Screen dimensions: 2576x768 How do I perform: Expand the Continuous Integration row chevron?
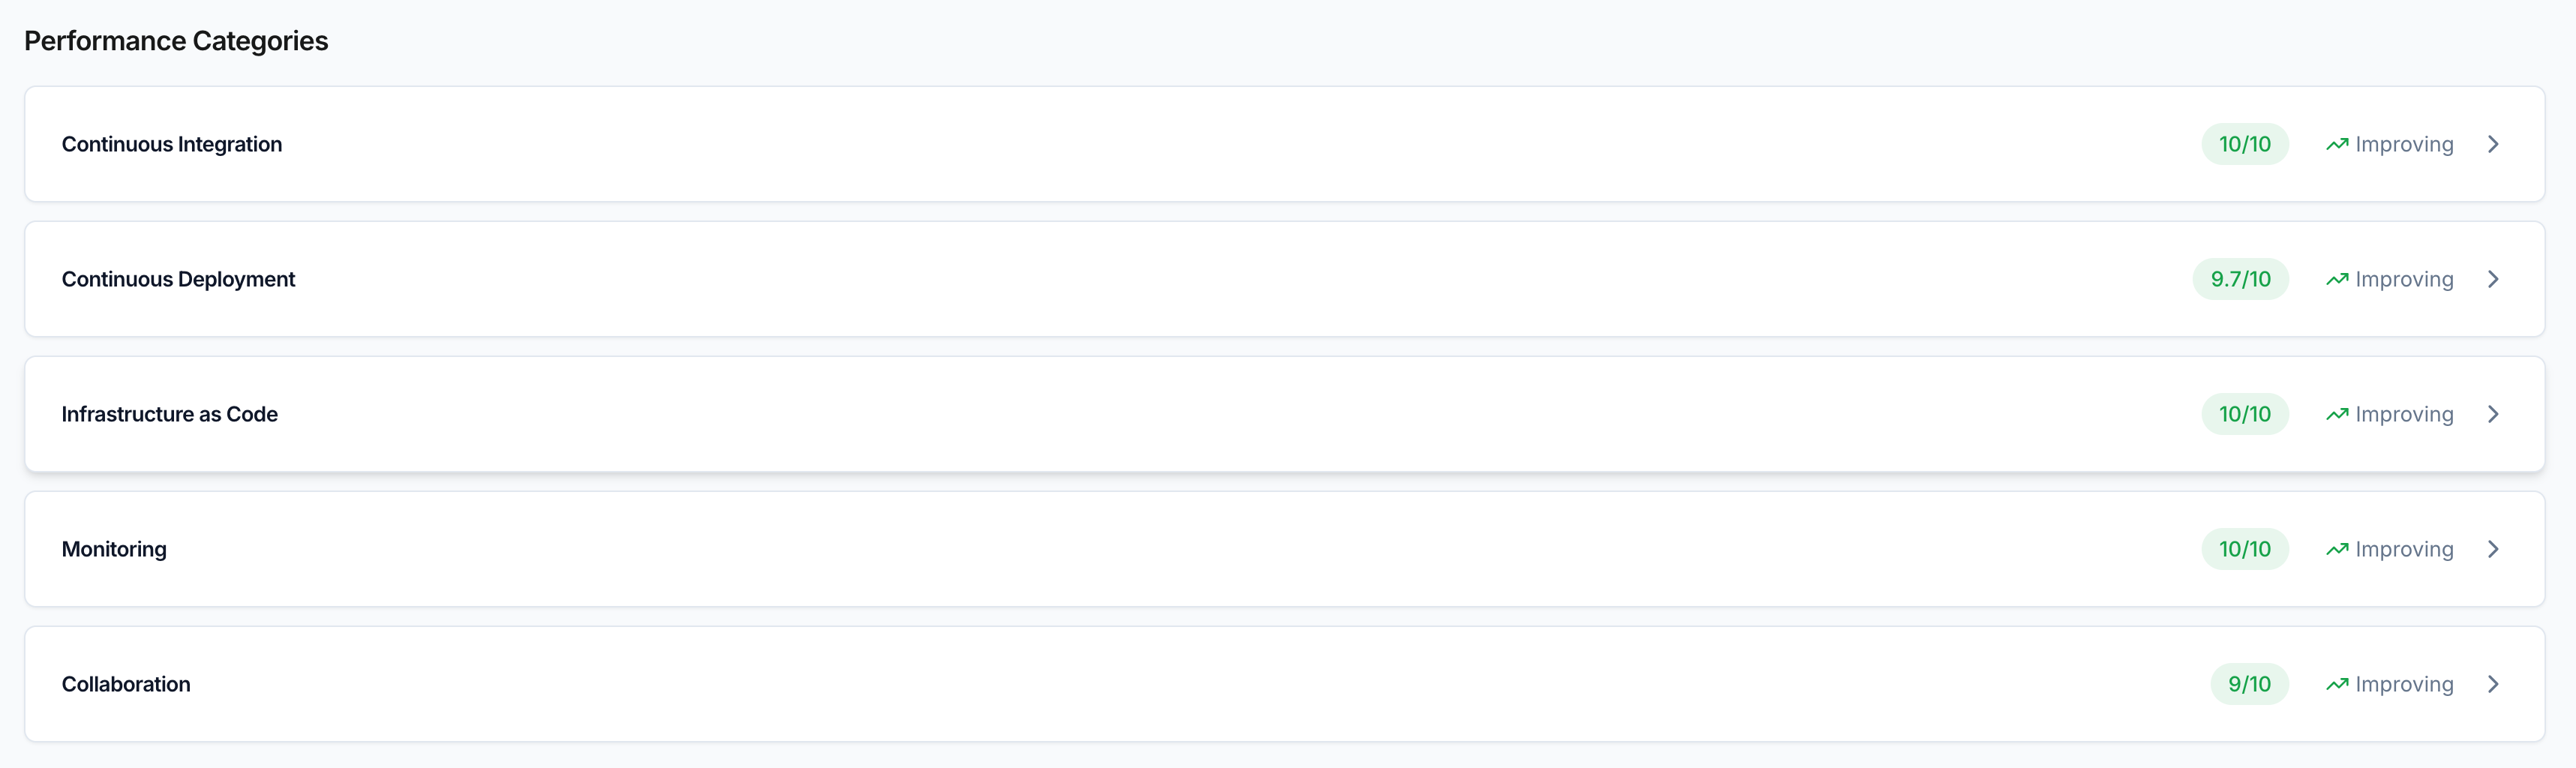click(2493, 144)
